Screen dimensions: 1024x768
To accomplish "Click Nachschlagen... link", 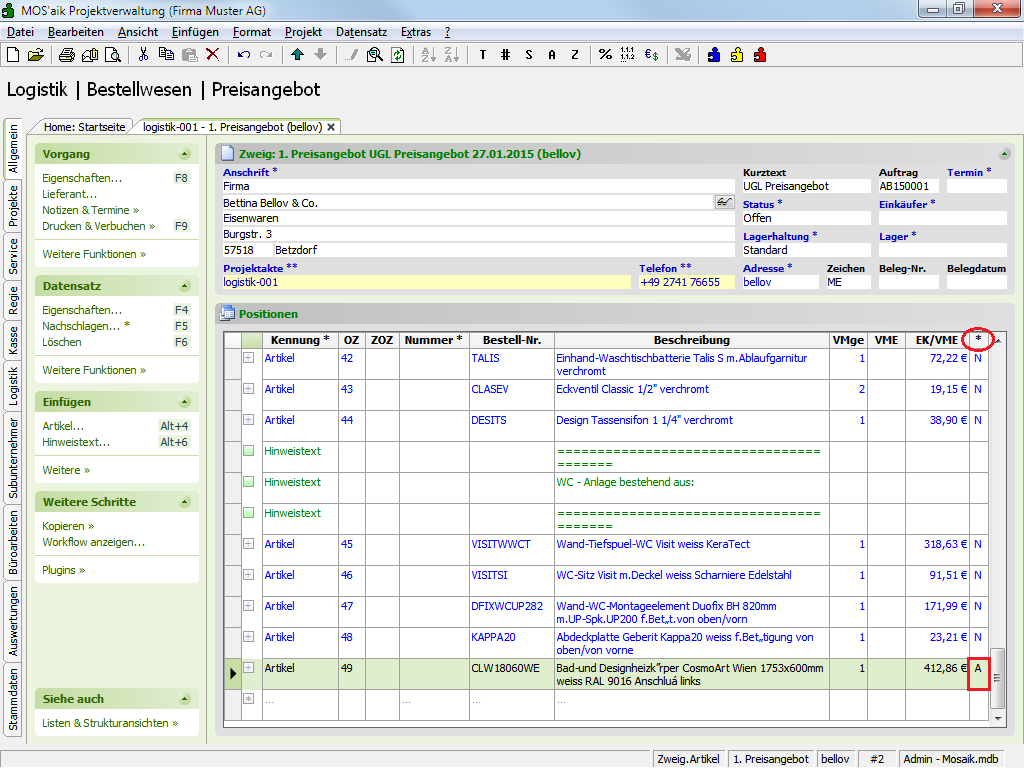I will [86, 326].
